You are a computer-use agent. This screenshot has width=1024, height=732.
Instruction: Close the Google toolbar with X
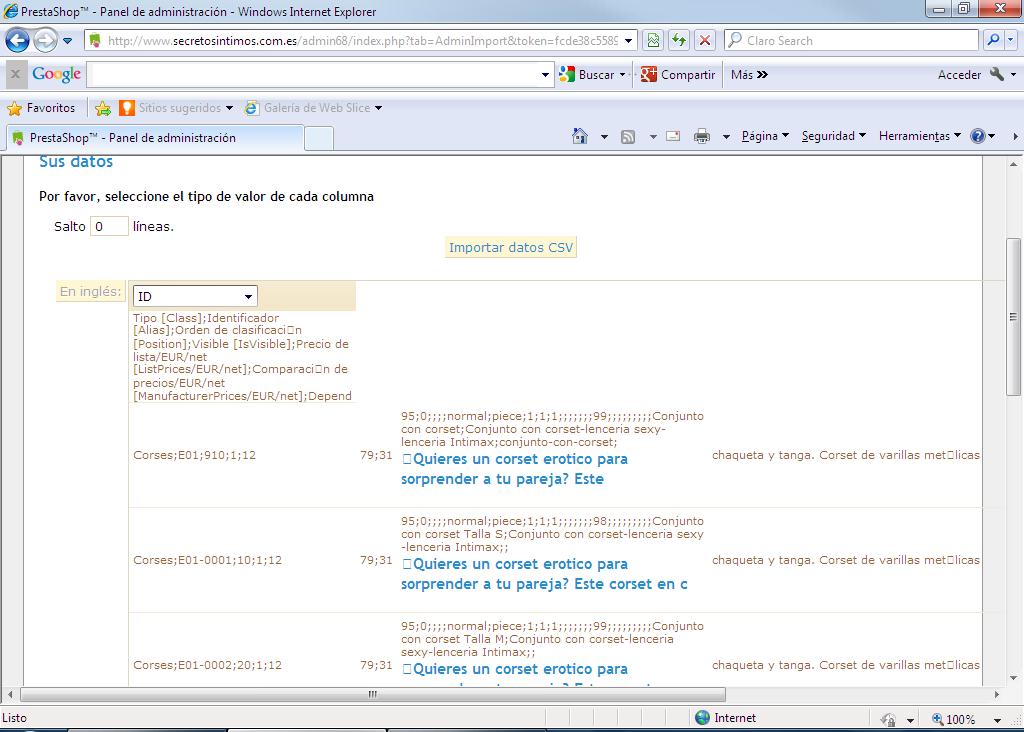(x=15, y=74)
